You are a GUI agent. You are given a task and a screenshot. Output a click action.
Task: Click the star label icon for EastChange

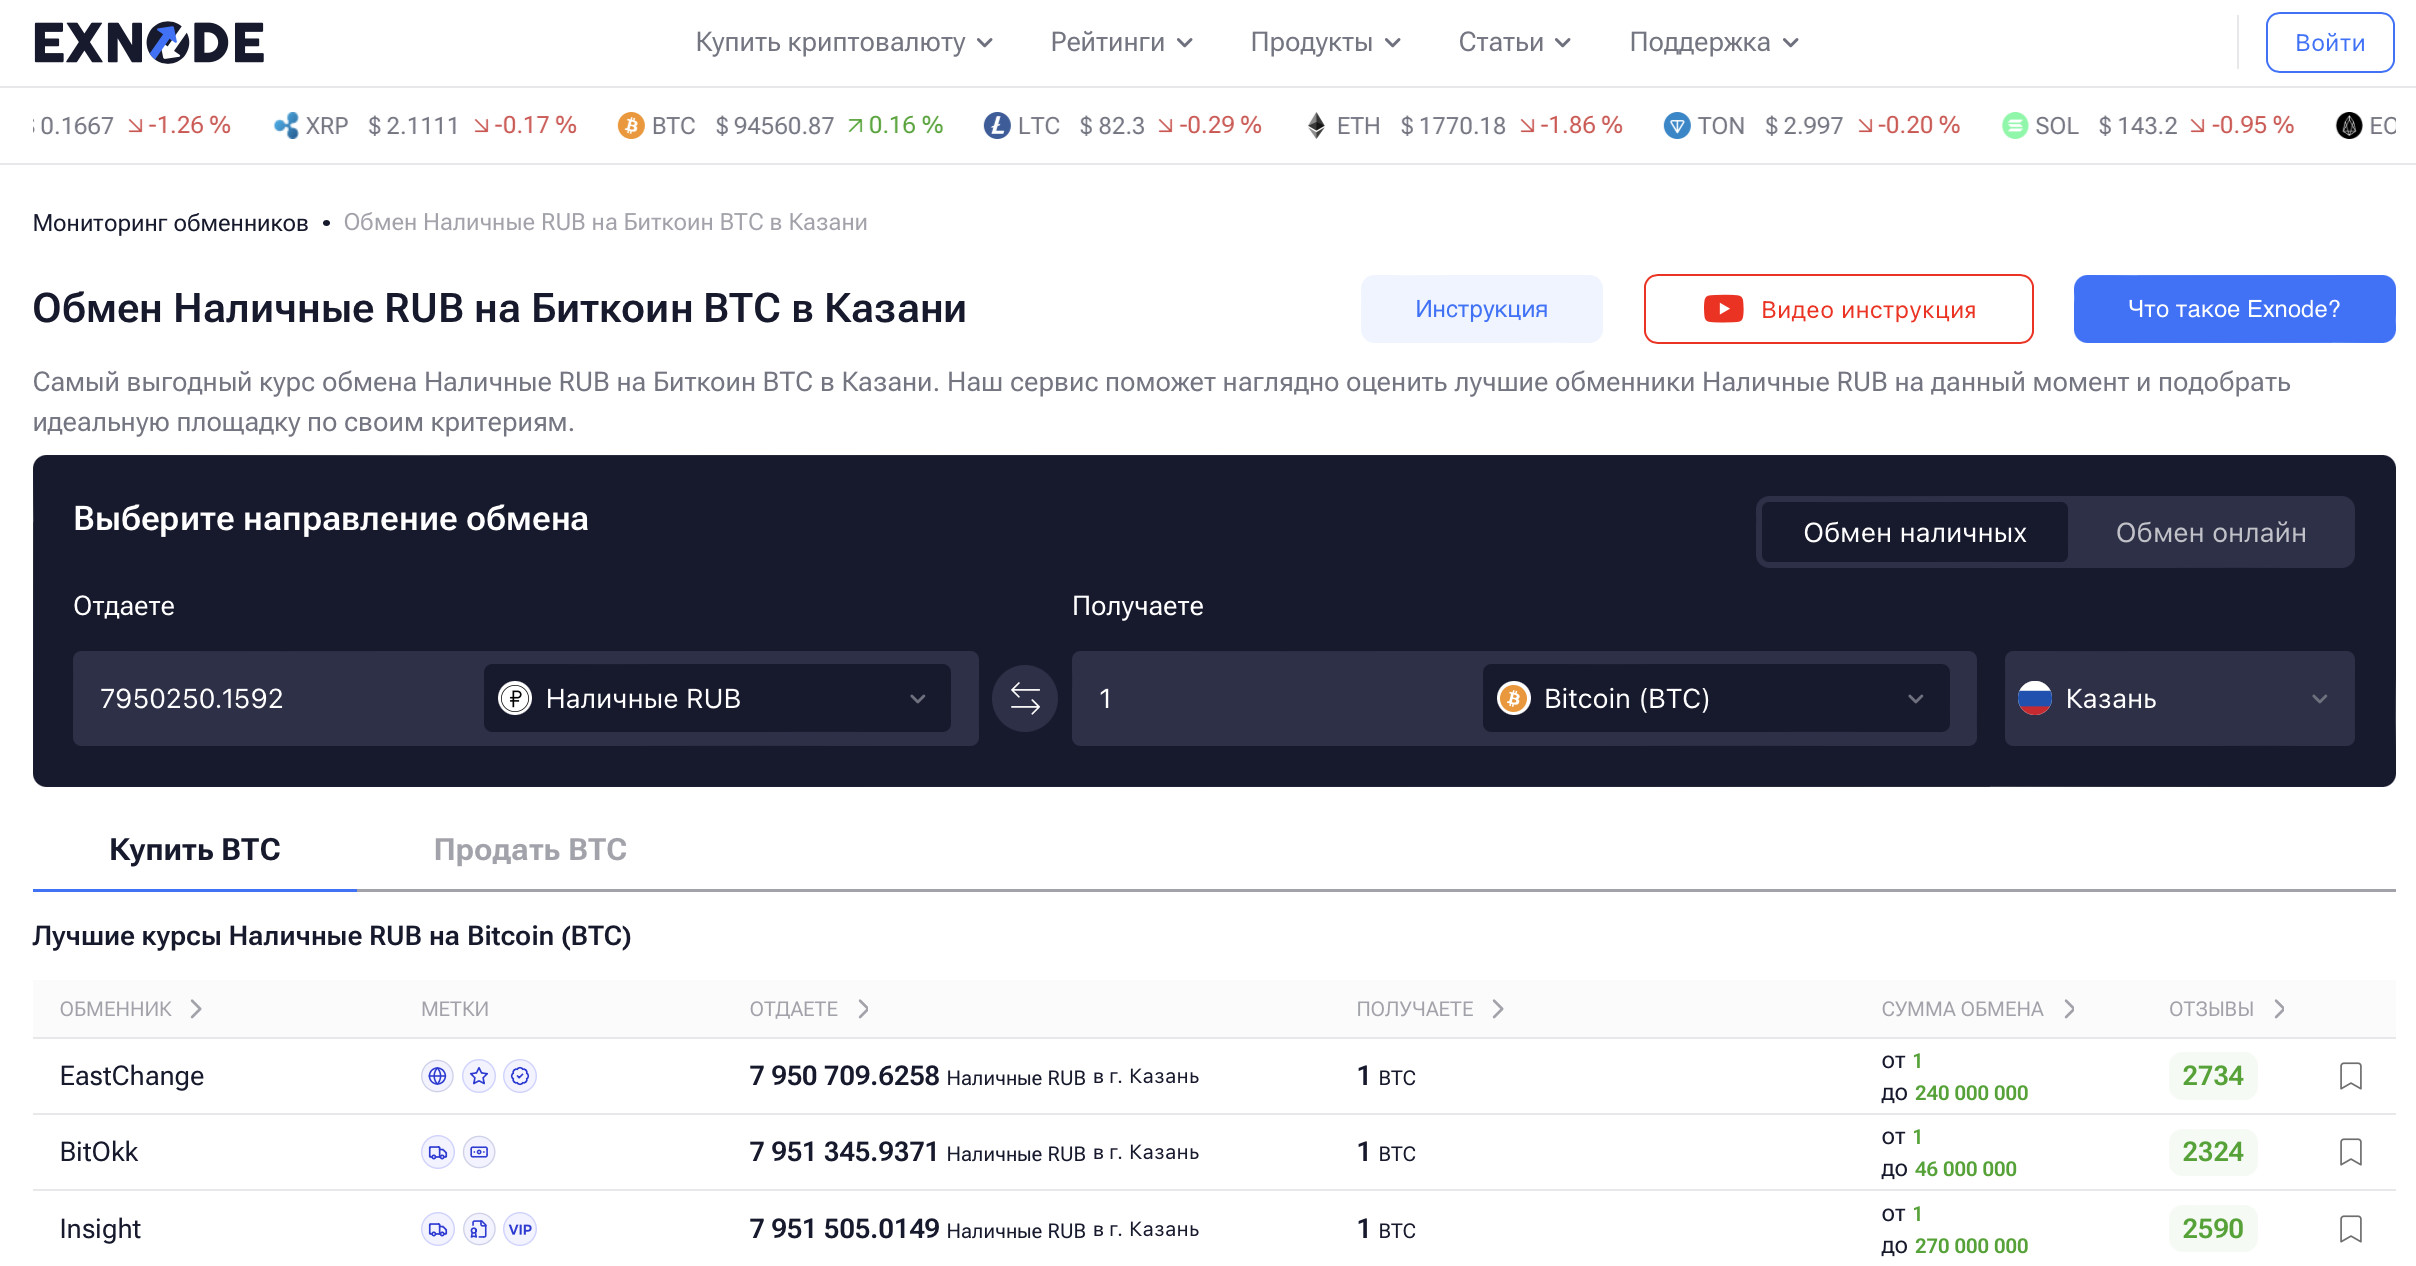(479, 1076)
